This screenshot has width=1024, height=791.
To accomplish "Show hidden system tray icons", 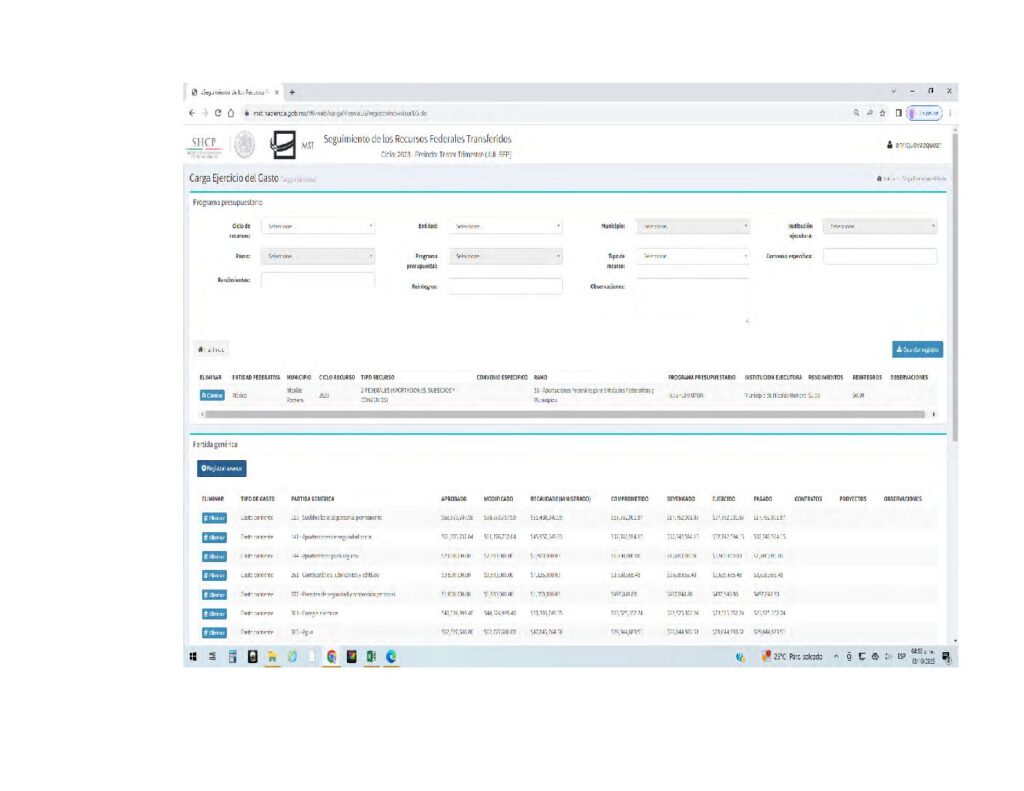I will tap(836, 656).
